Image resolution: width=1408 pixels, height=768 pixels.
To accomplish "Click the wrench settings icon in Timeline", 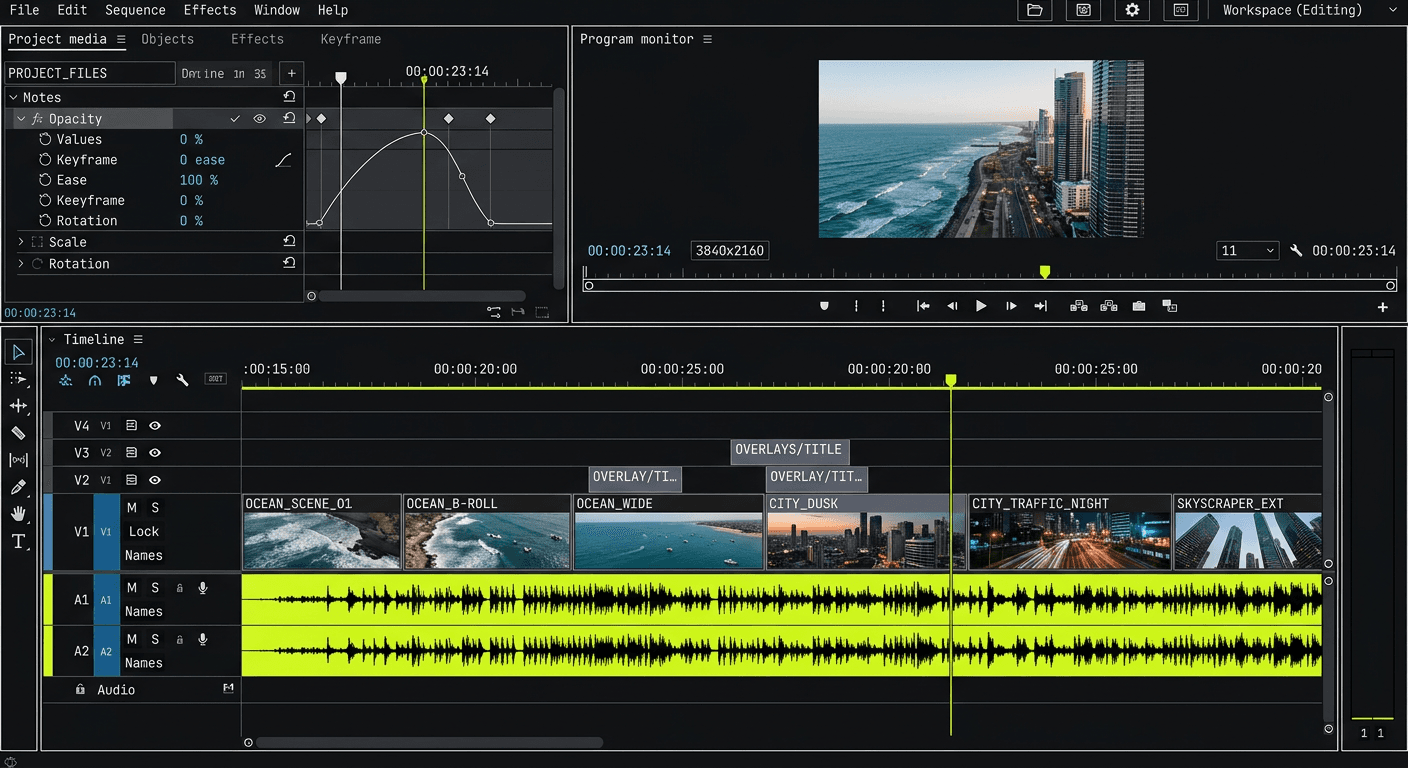I will coord(182,380).
